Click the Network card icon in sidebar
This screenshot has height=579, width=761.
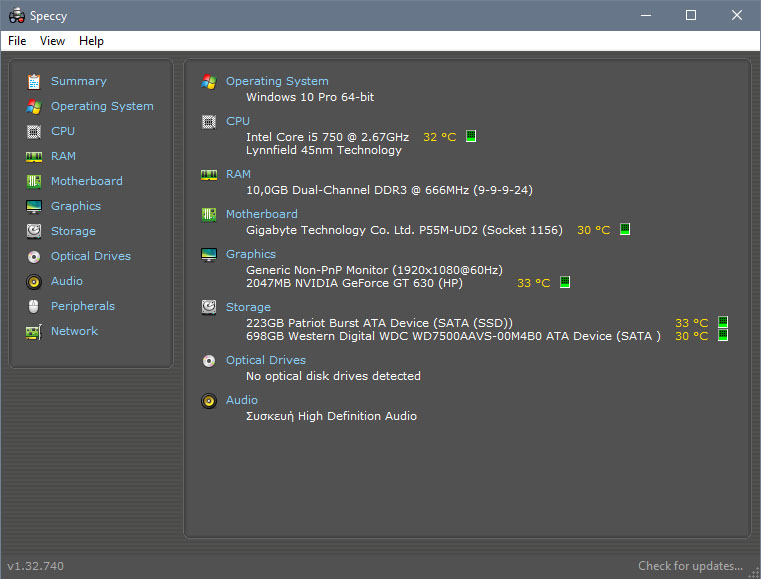pyautogui.click(x=33, y=331)
